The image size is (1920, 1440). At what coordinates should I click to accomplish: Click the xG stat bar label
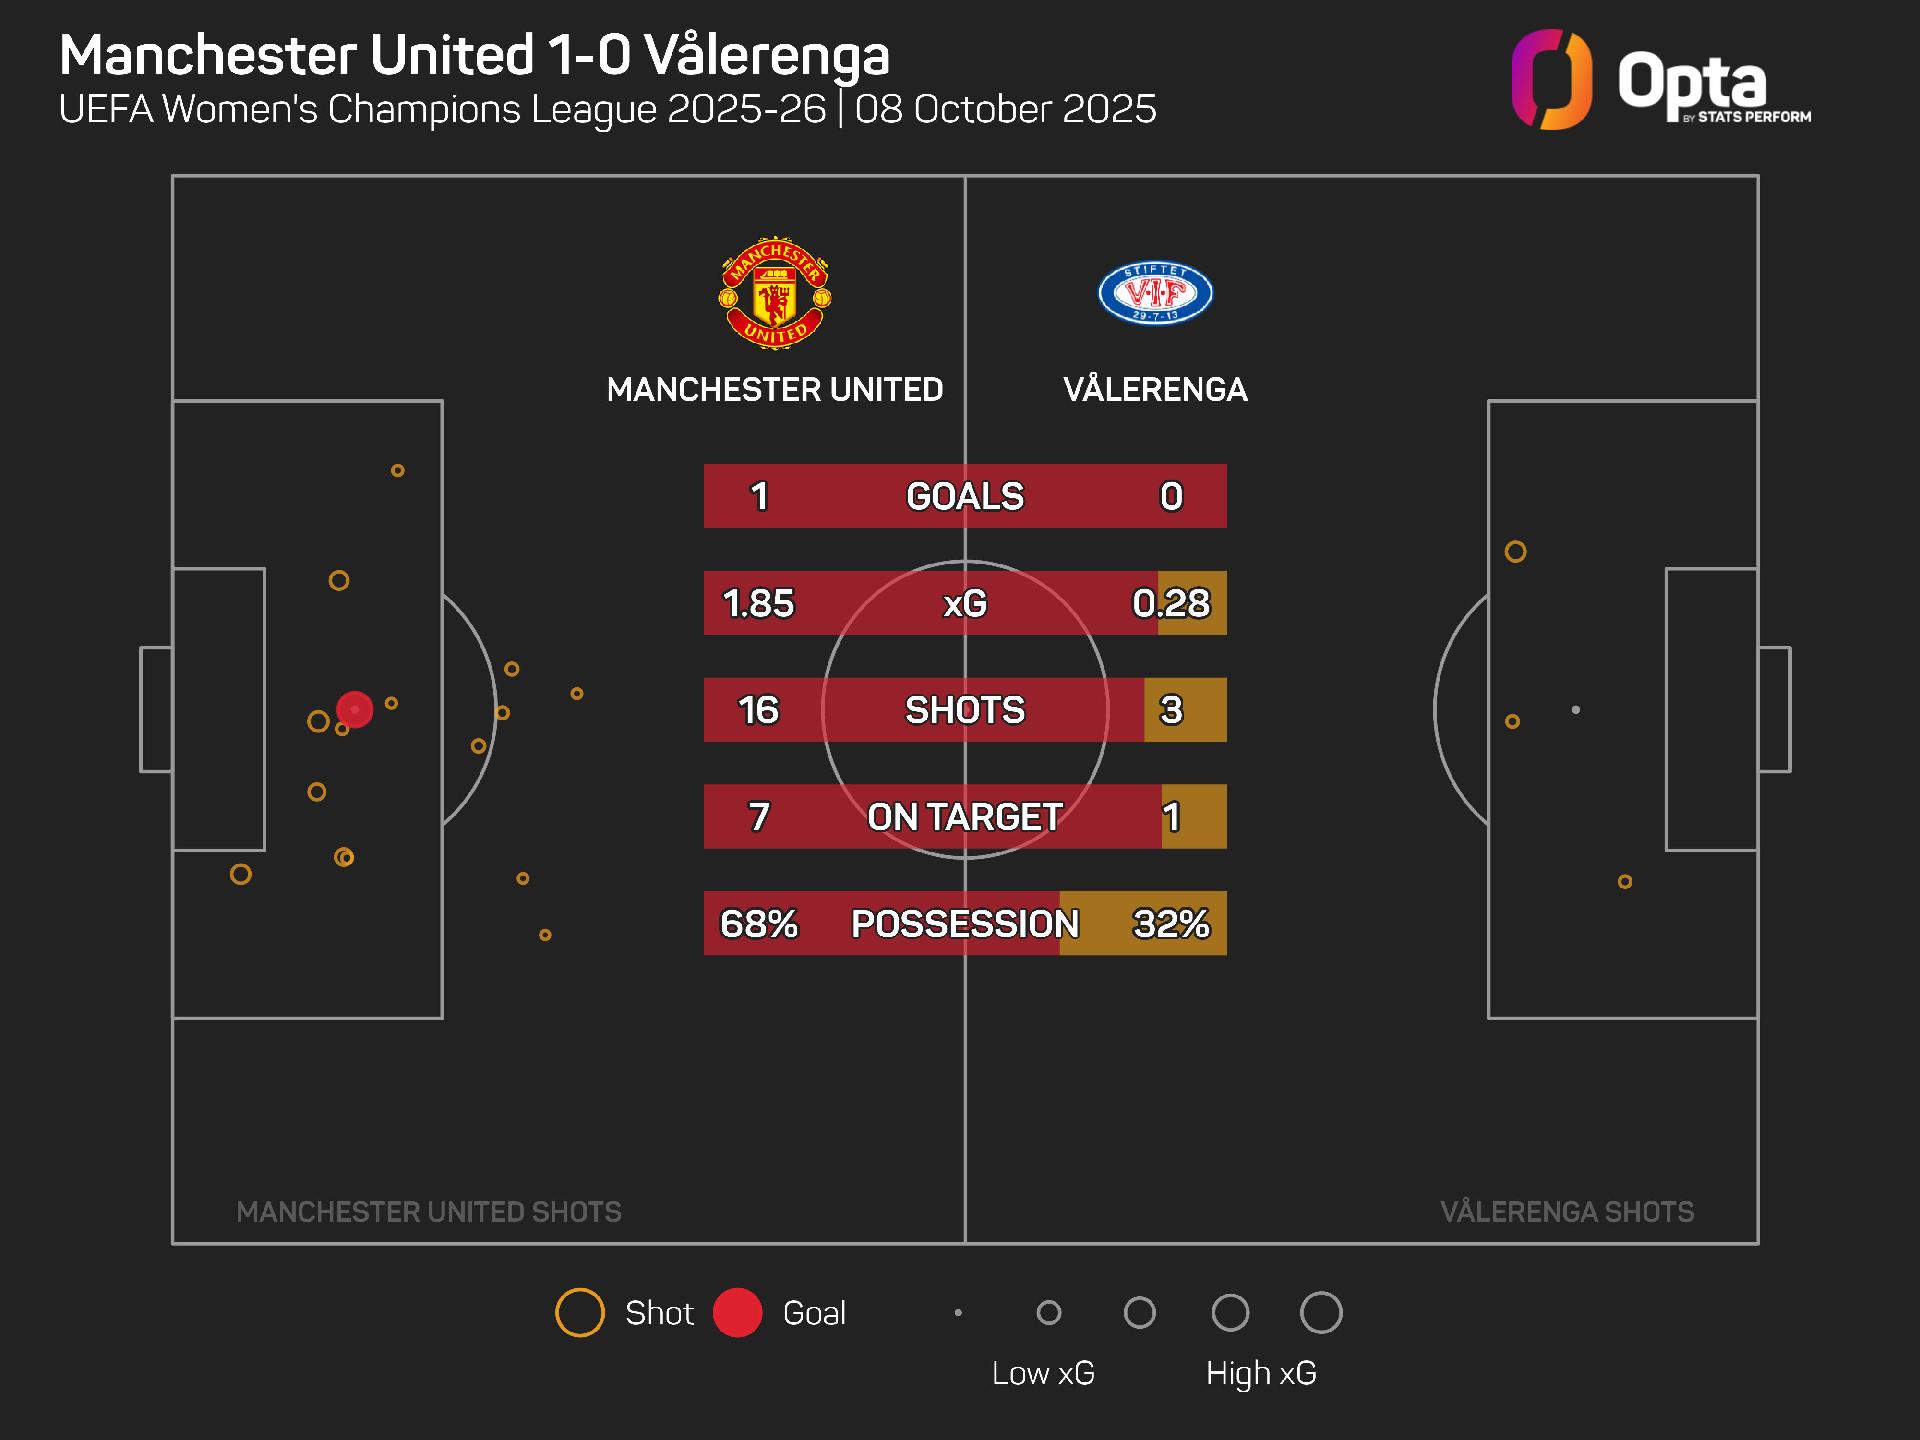coord(964,603)
